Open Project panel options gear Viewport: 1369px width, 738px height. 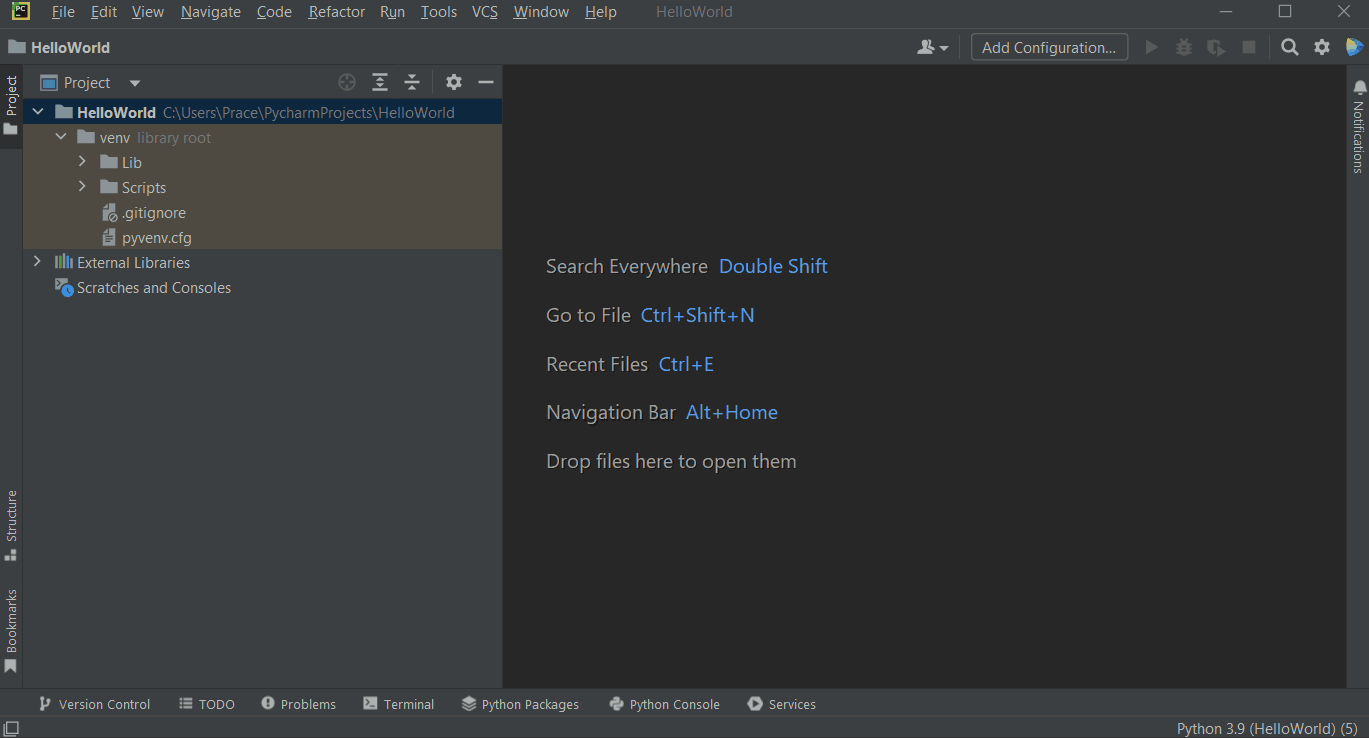454,82
